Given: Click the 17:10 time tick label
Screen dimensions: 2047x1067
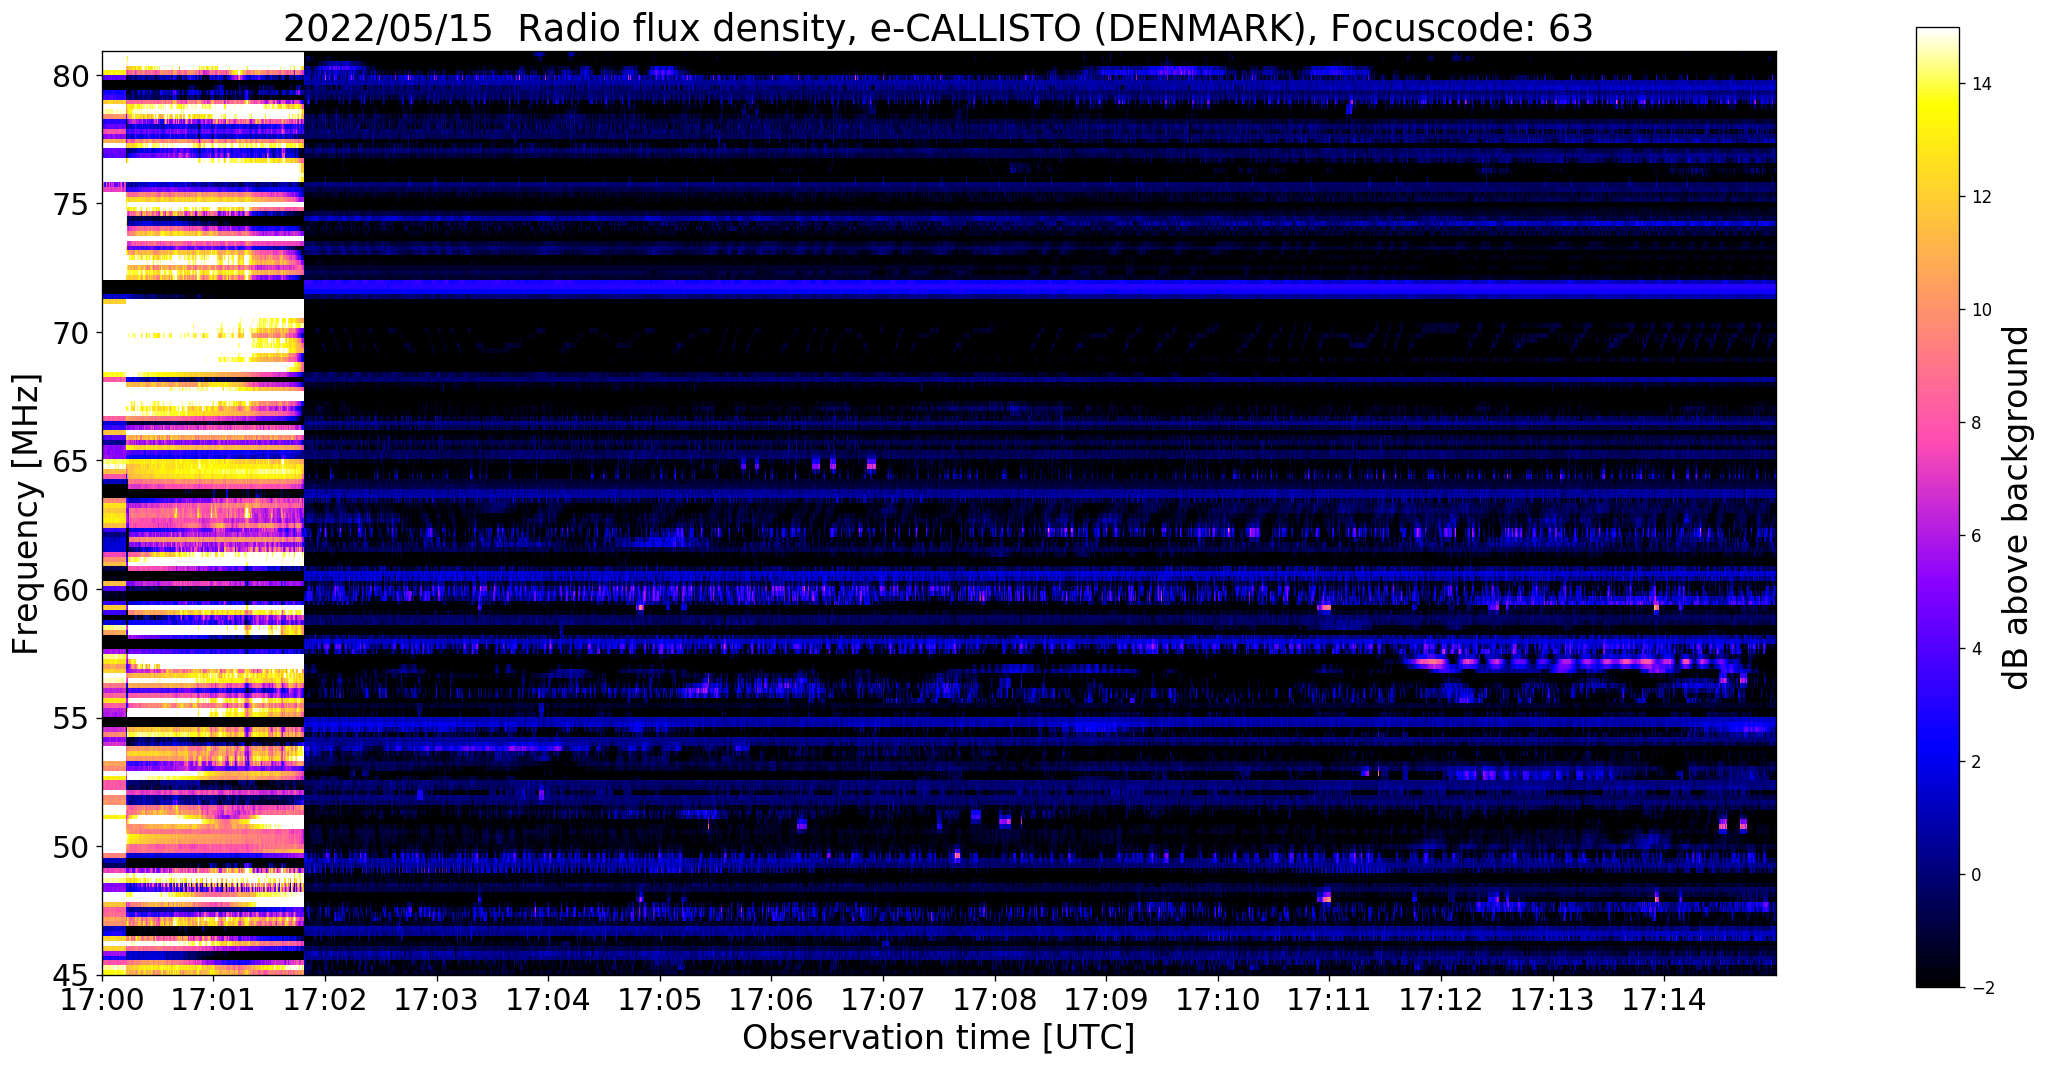Looking at the screenshot, I should click(1218, 1001).
